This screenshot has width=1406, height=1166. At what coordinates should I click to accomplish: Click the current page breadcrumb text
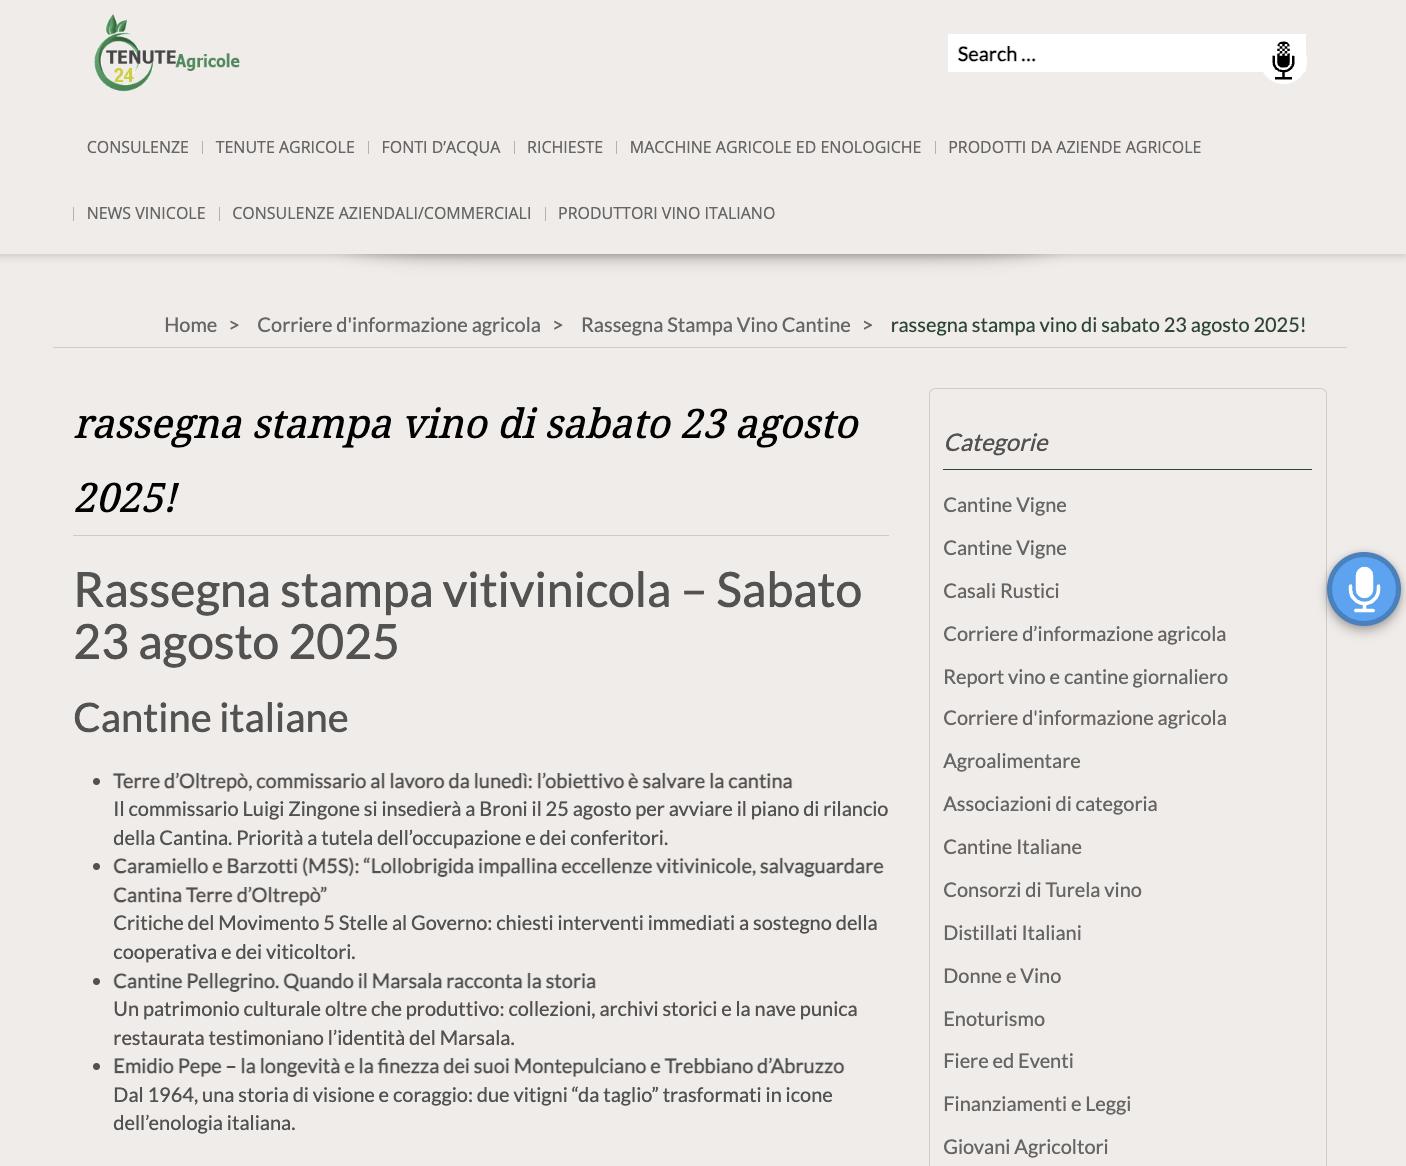(x=1098, y=325)
